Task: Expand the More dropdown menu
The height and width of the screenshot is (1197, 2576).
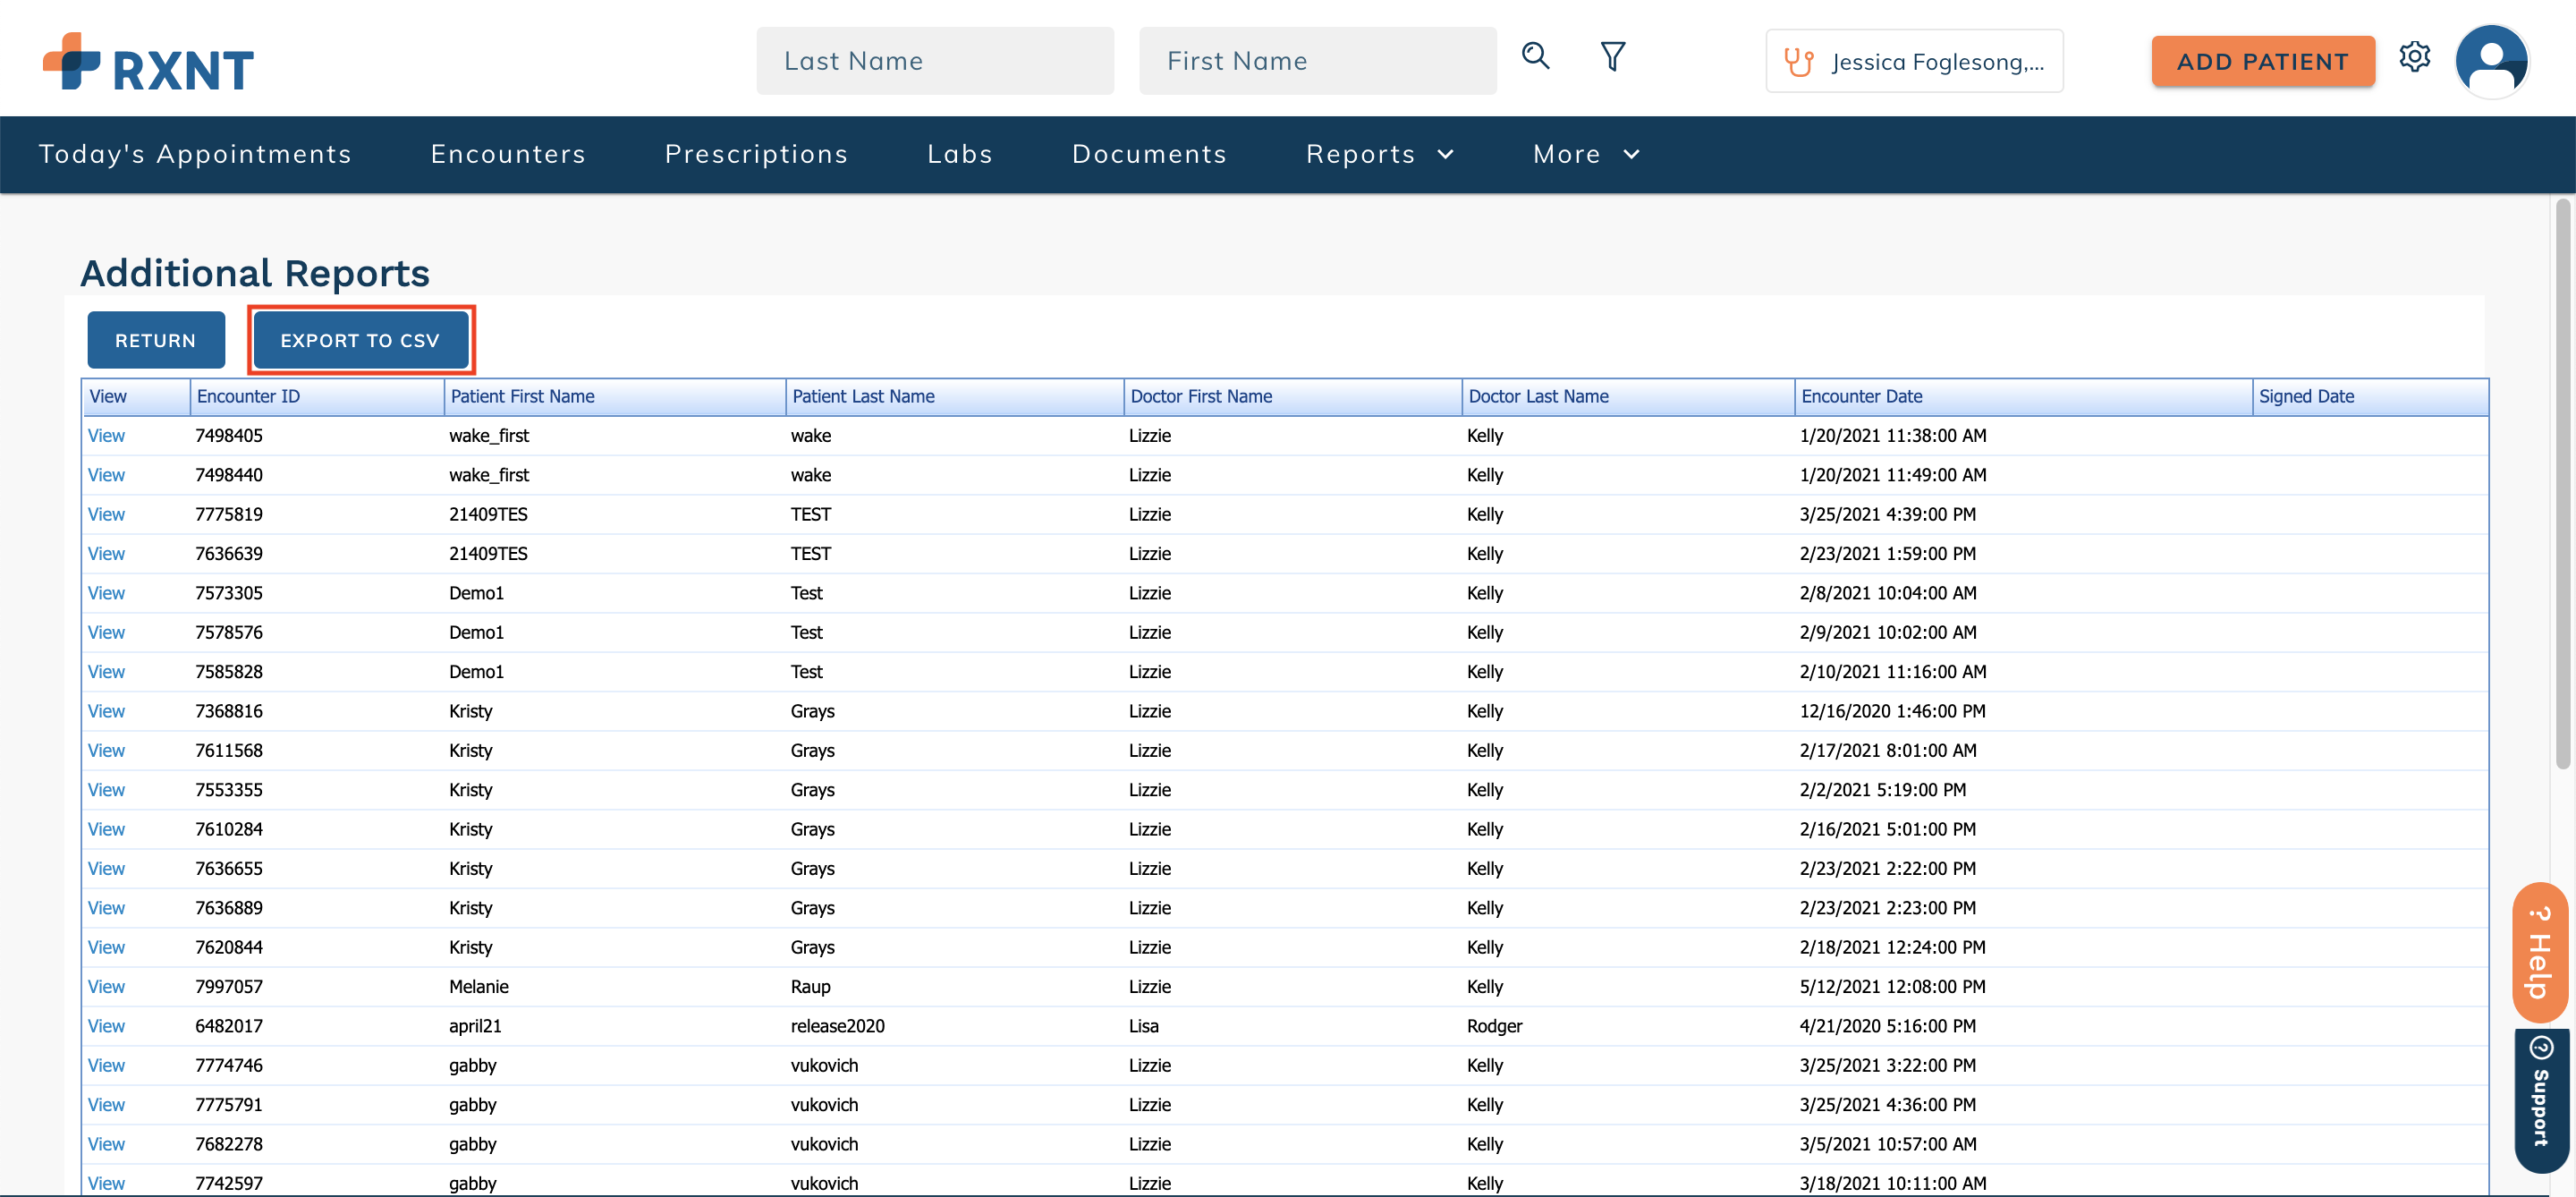Action: click(x=1585, y=154)
